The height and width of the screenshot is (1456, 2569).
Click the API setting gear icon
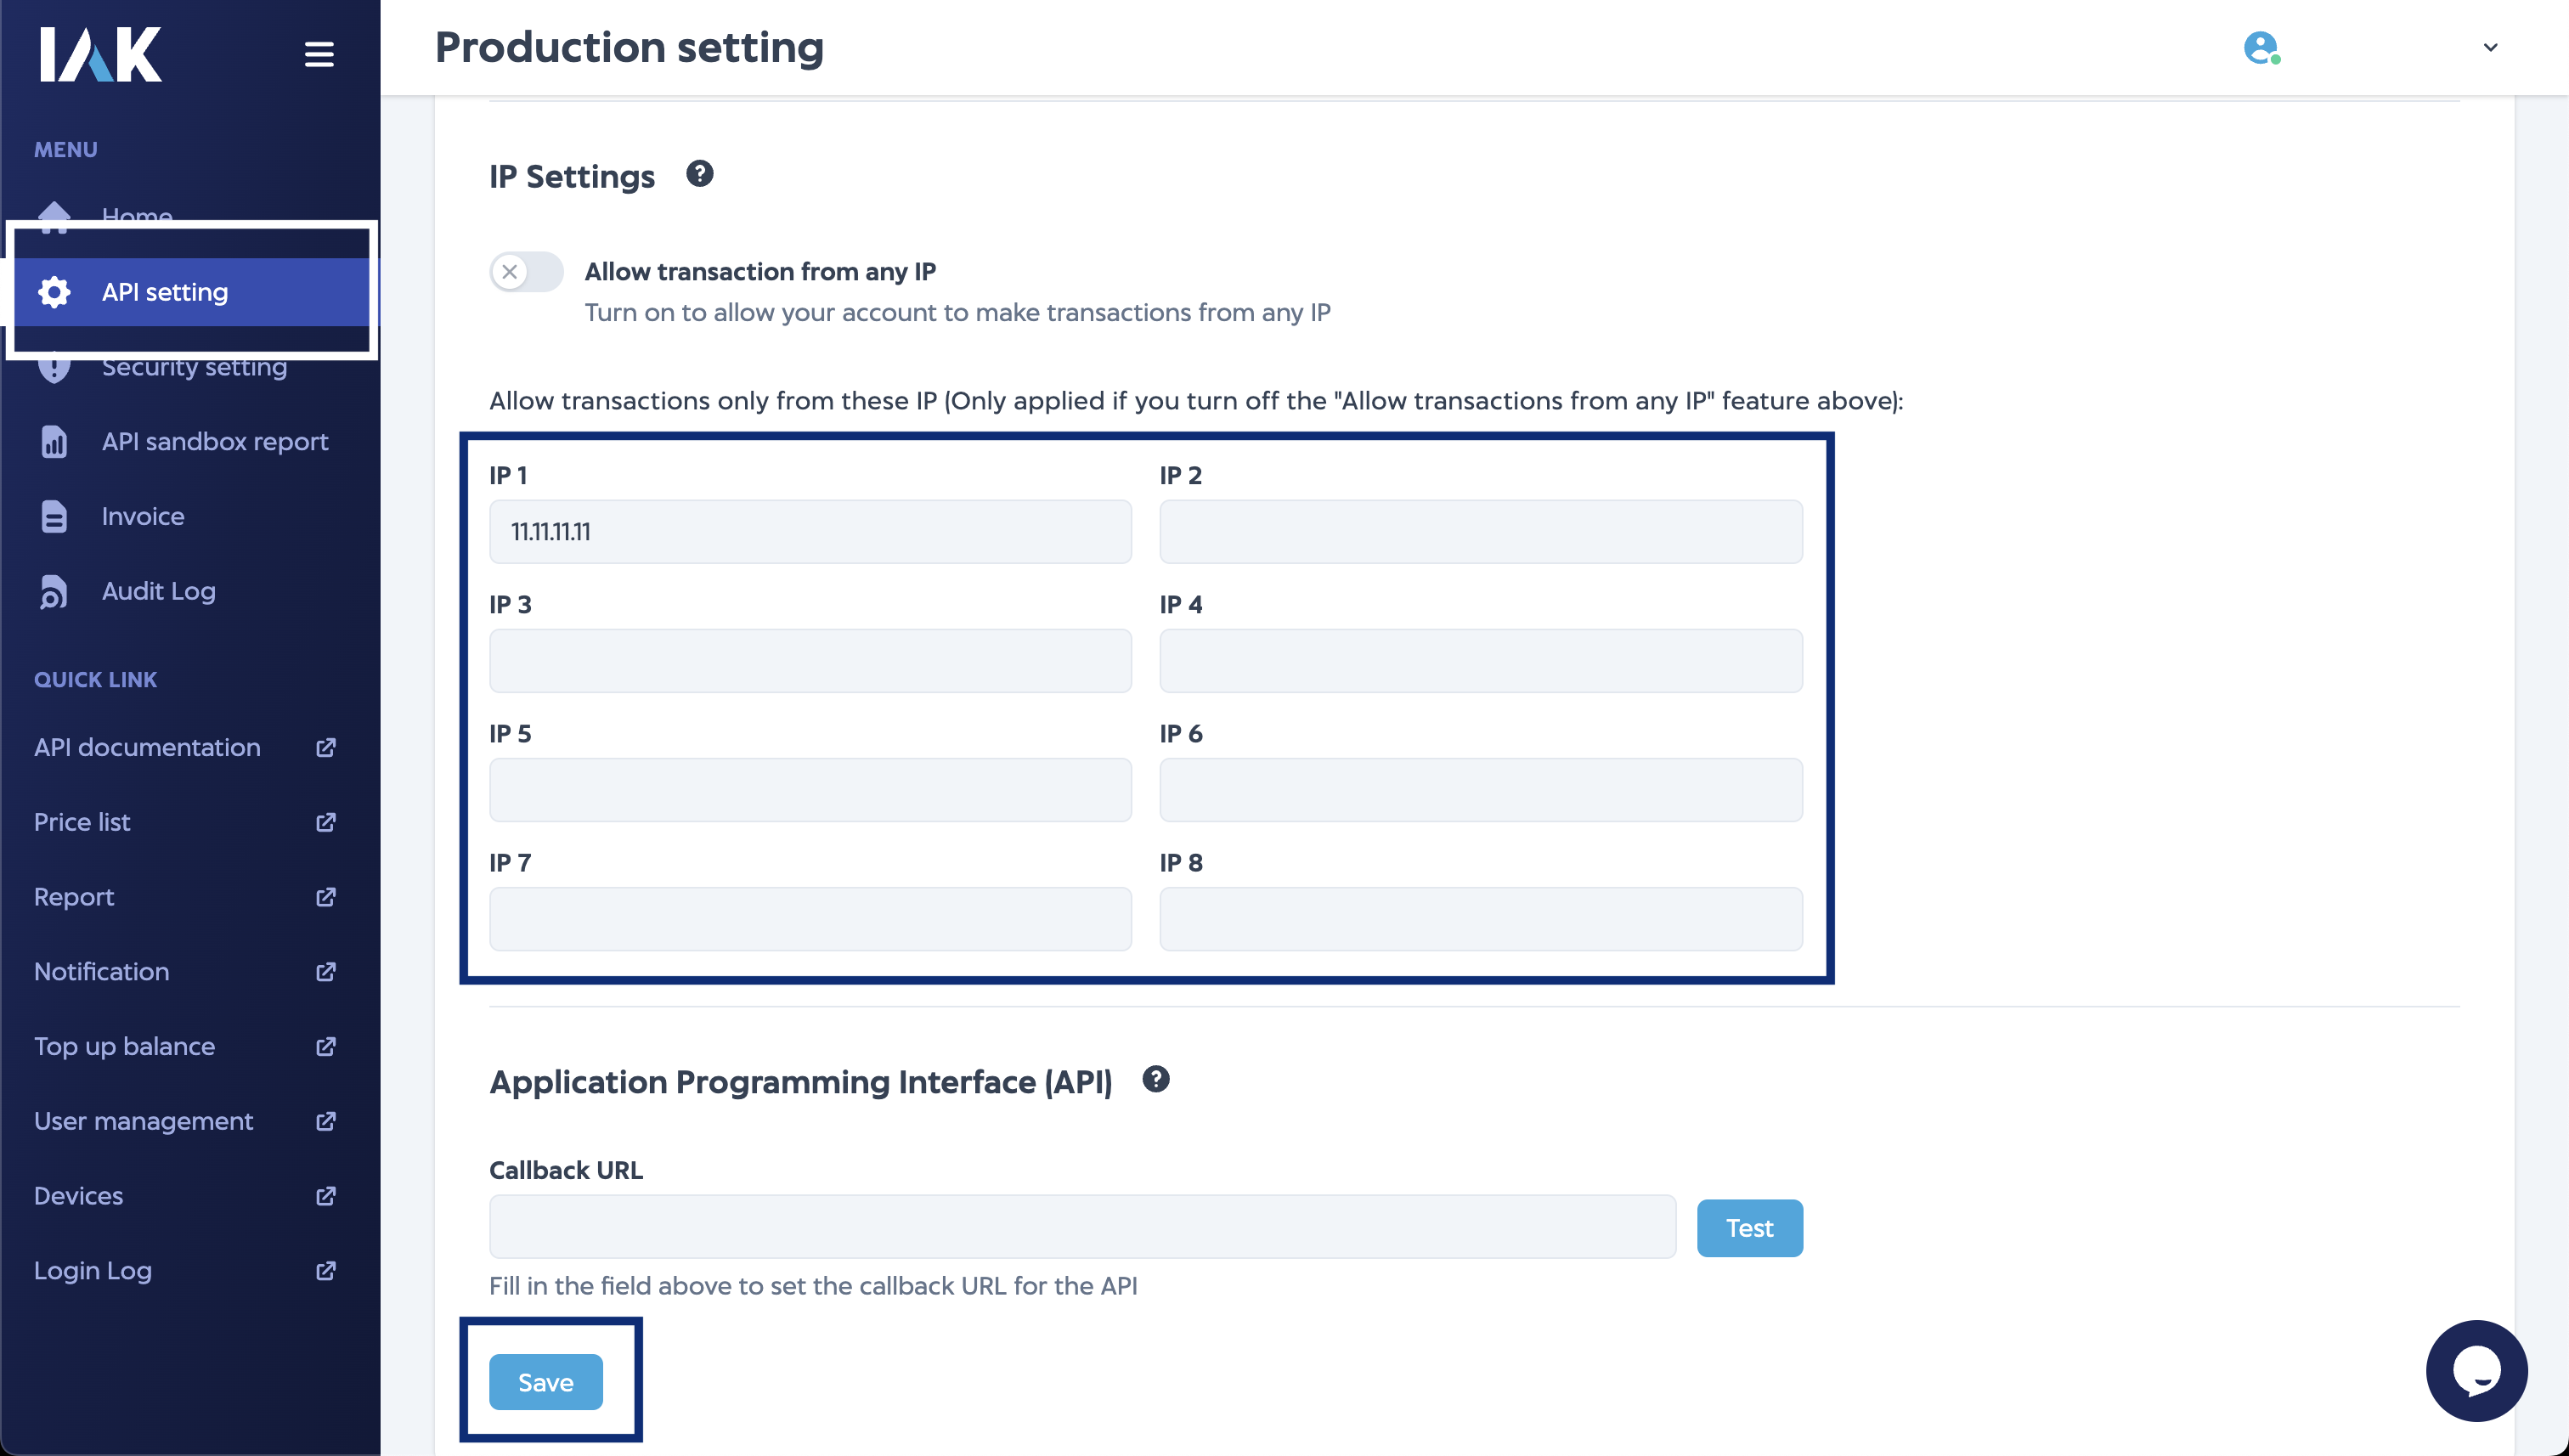(x=53, y=291)
